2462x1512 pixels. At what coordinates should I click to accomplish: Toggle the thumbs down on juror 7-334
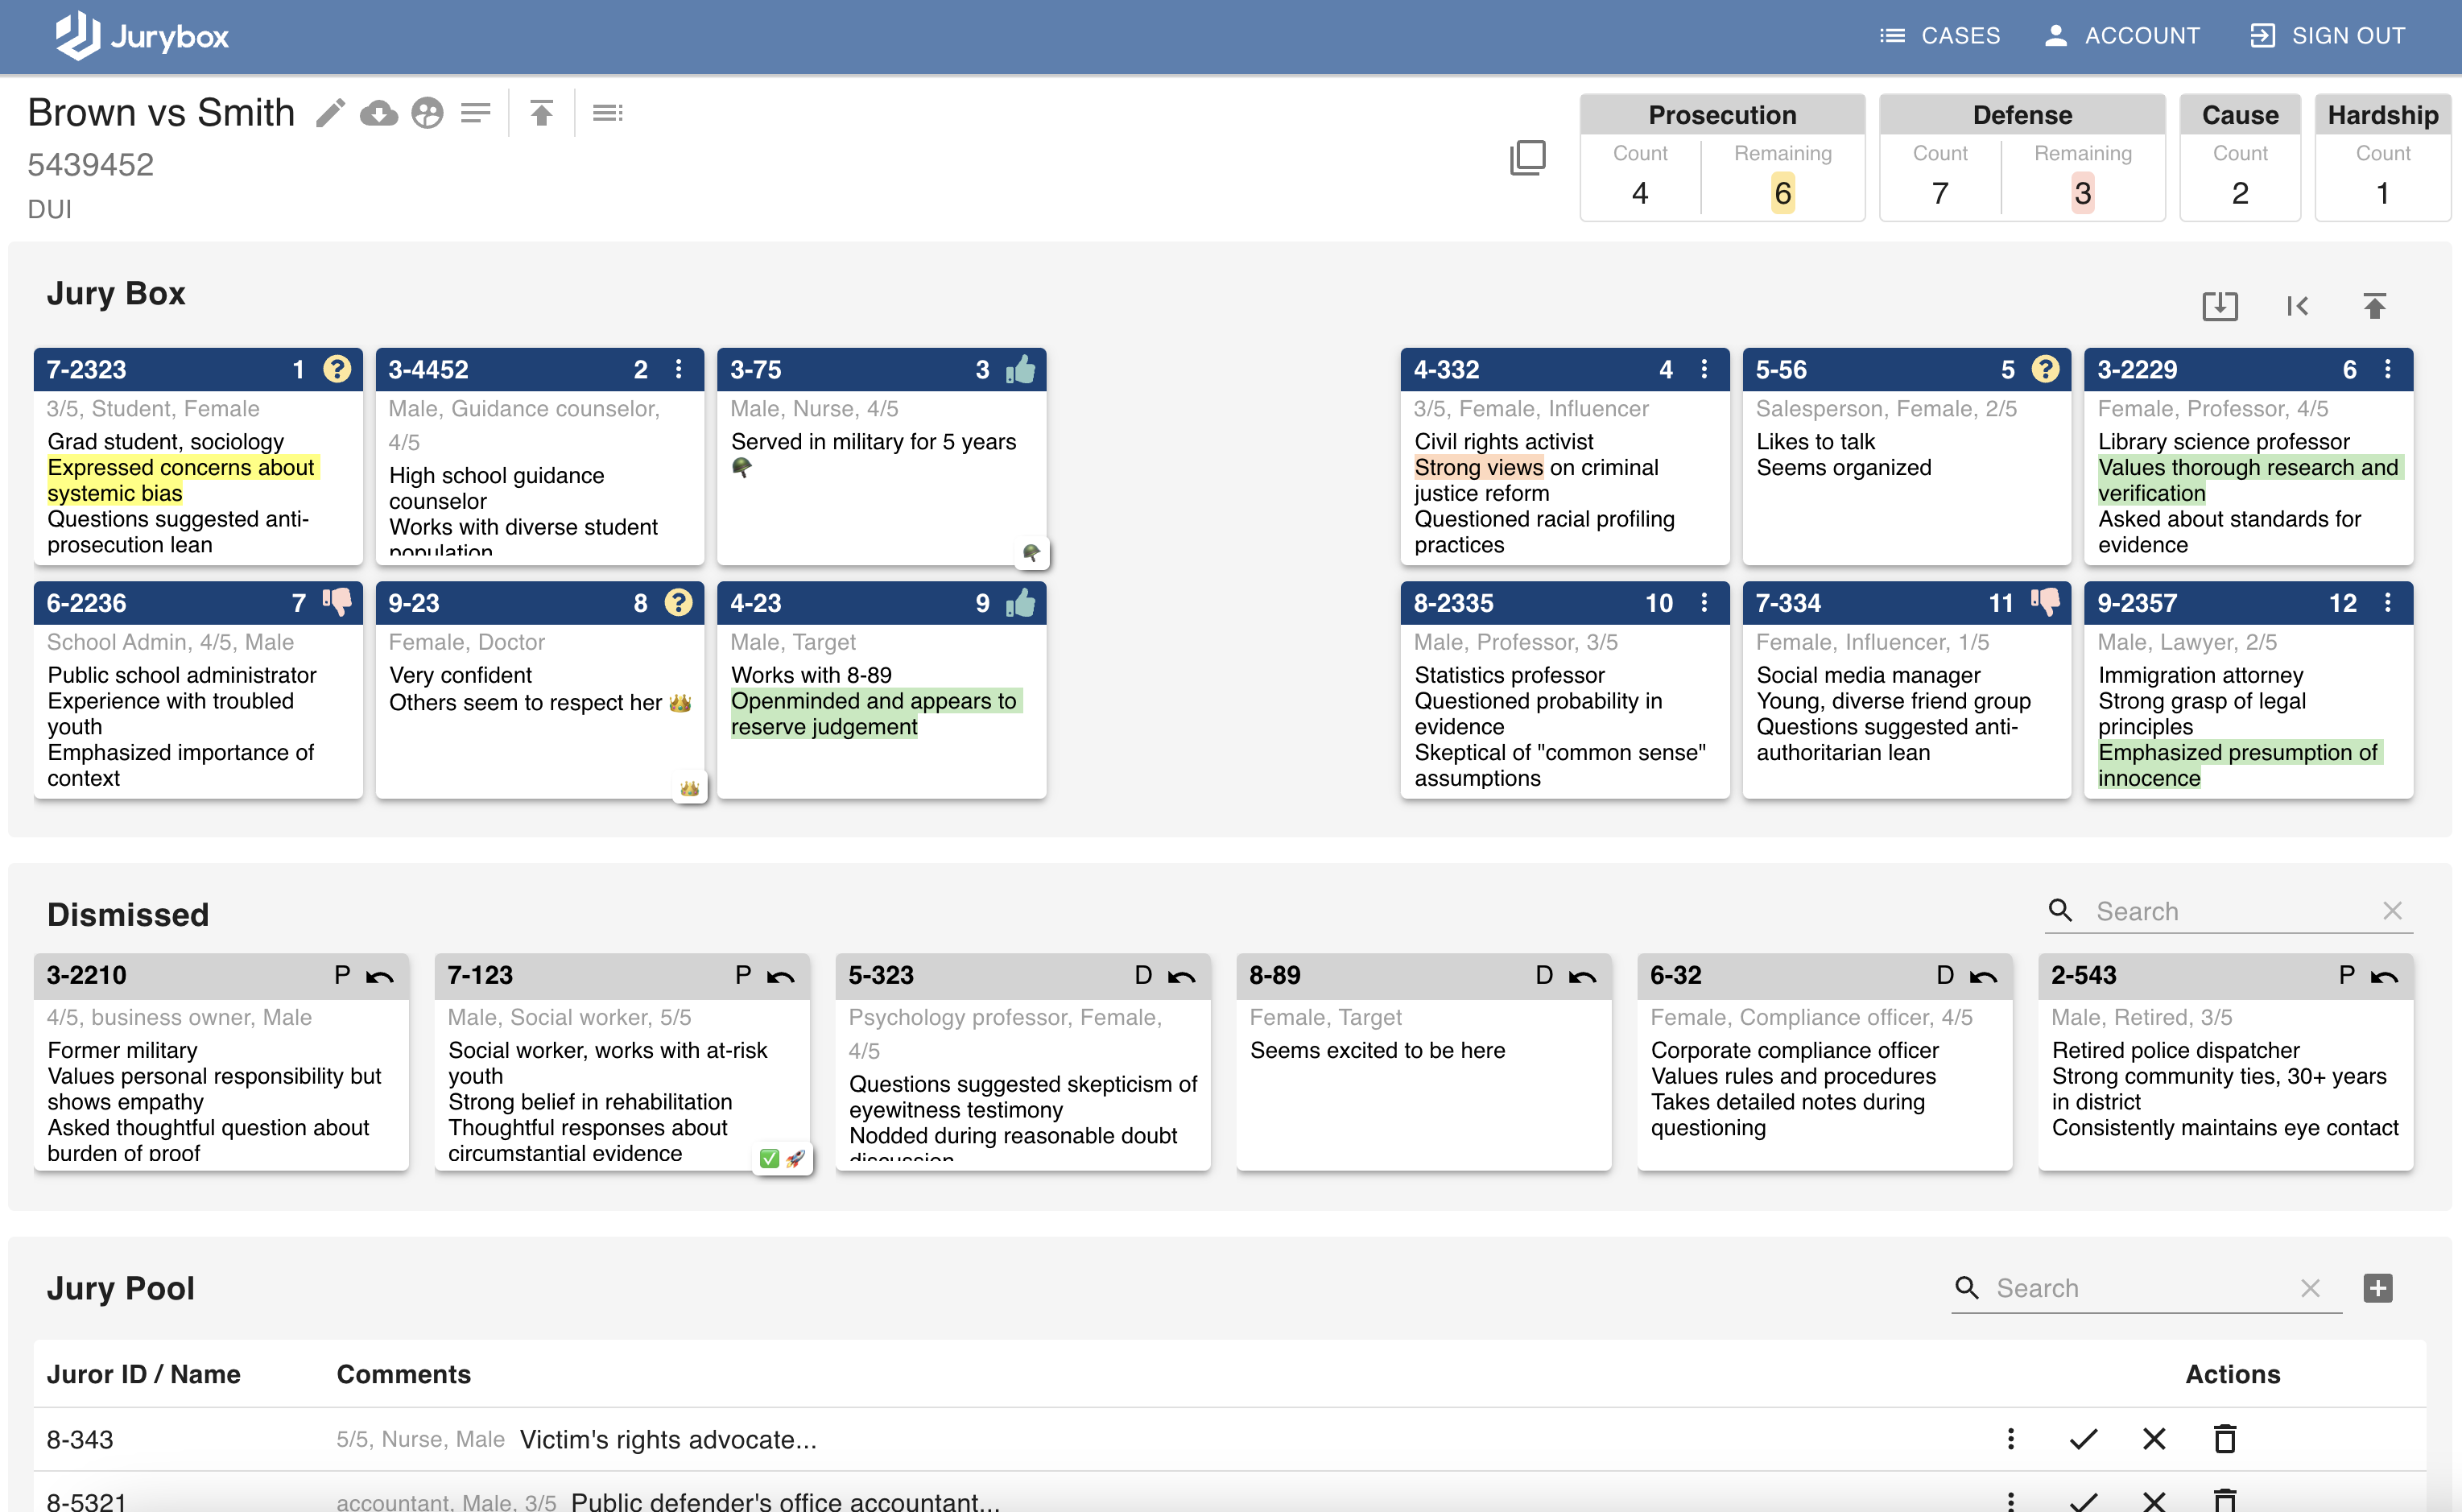2046,602
